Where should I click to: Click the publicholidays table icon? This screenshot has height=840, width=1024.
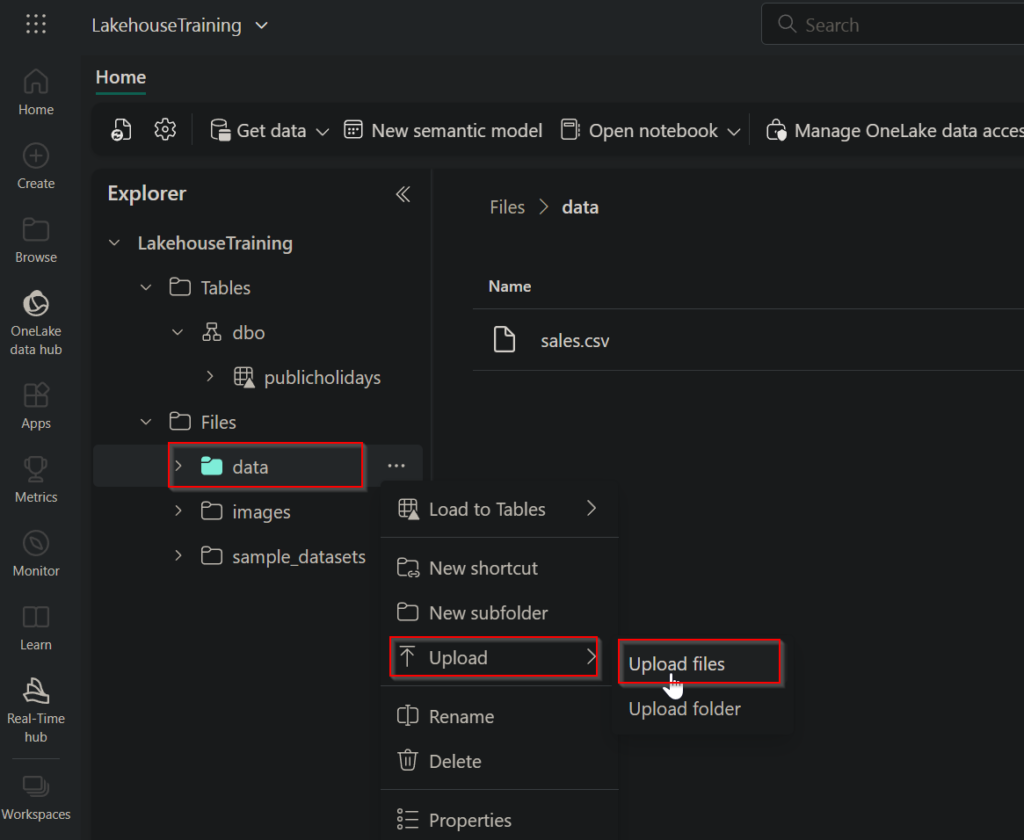coord(244,378)
